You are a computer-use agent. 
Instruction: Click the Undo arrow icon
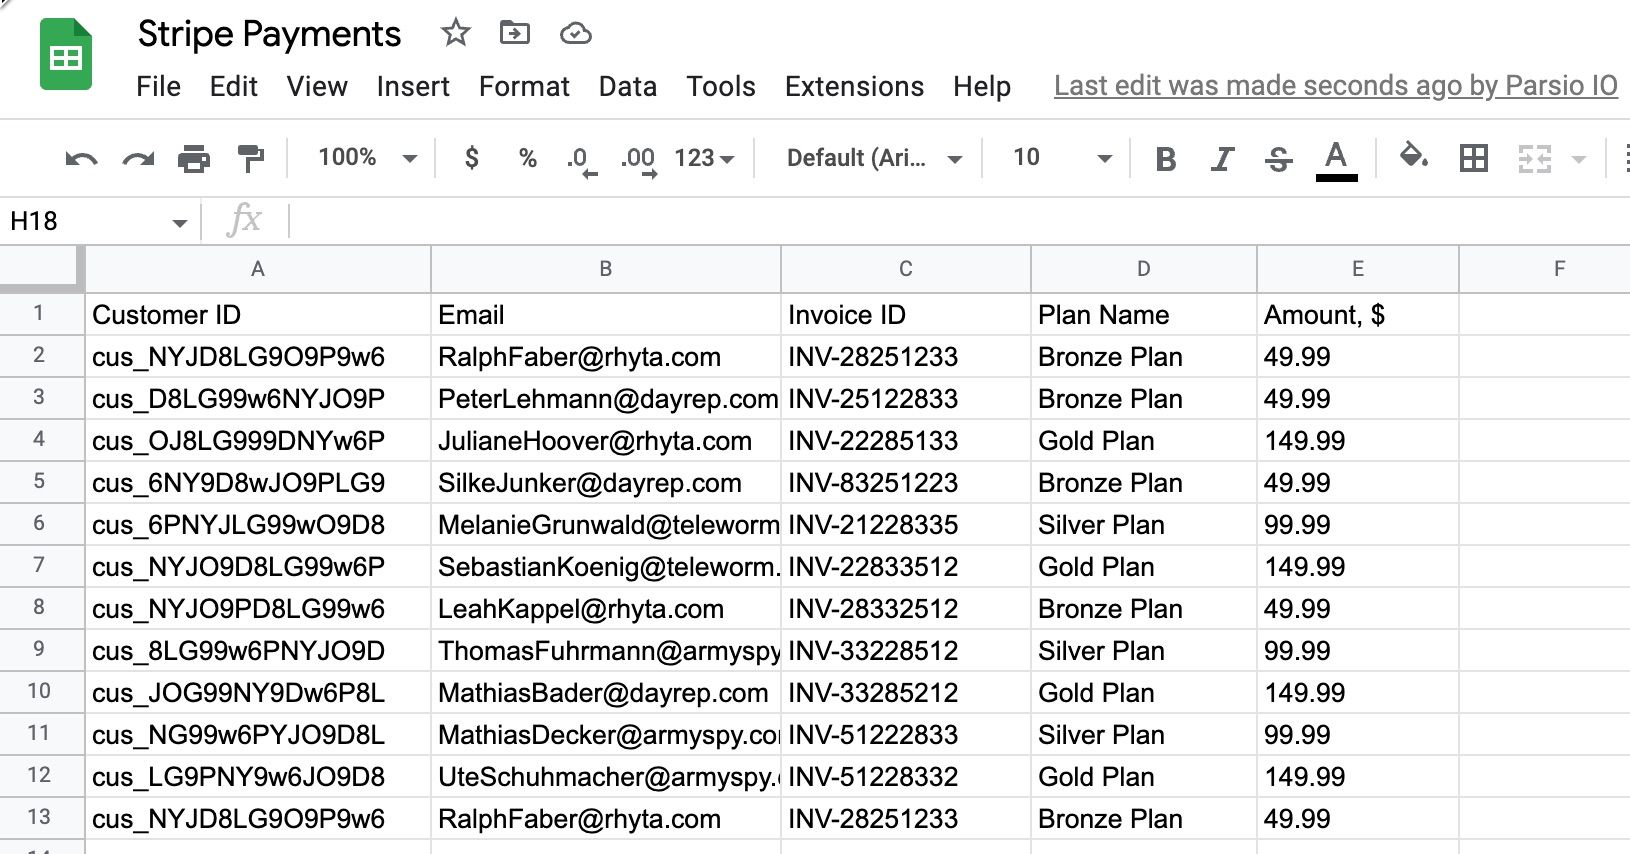(x=81, y=159)
